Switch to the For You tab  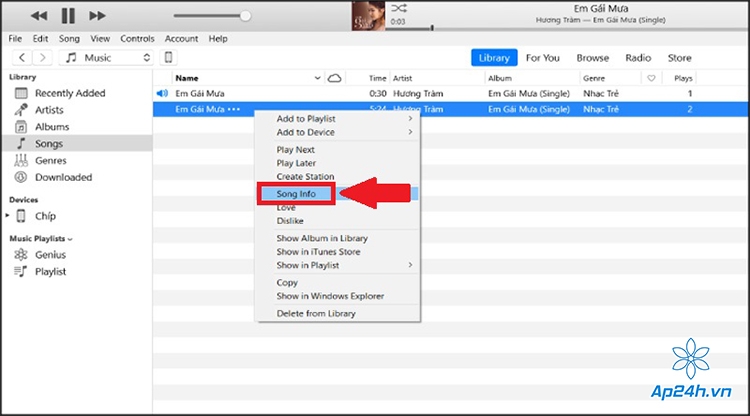[x=542, y=58]
